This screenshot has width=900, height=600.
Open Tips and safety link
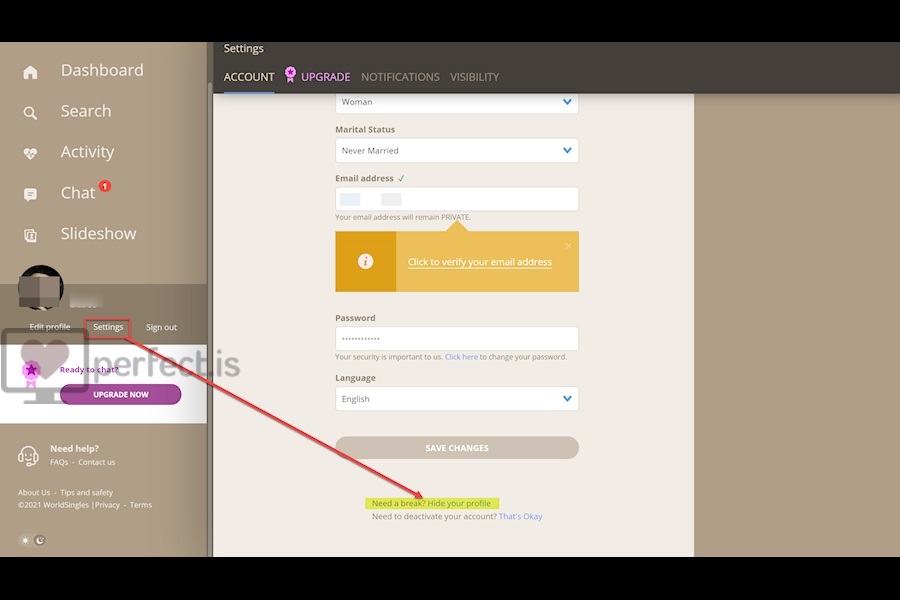click(87, 492)
